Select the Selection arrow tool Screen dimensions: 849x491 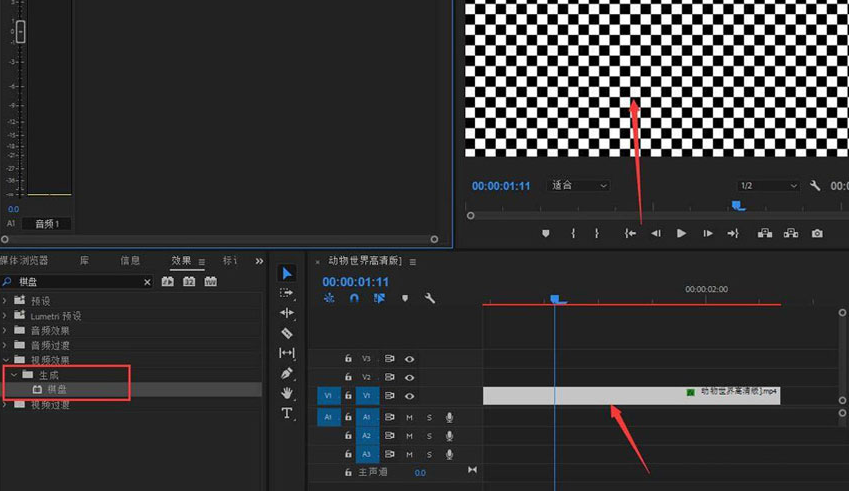[x=287, y=273]
